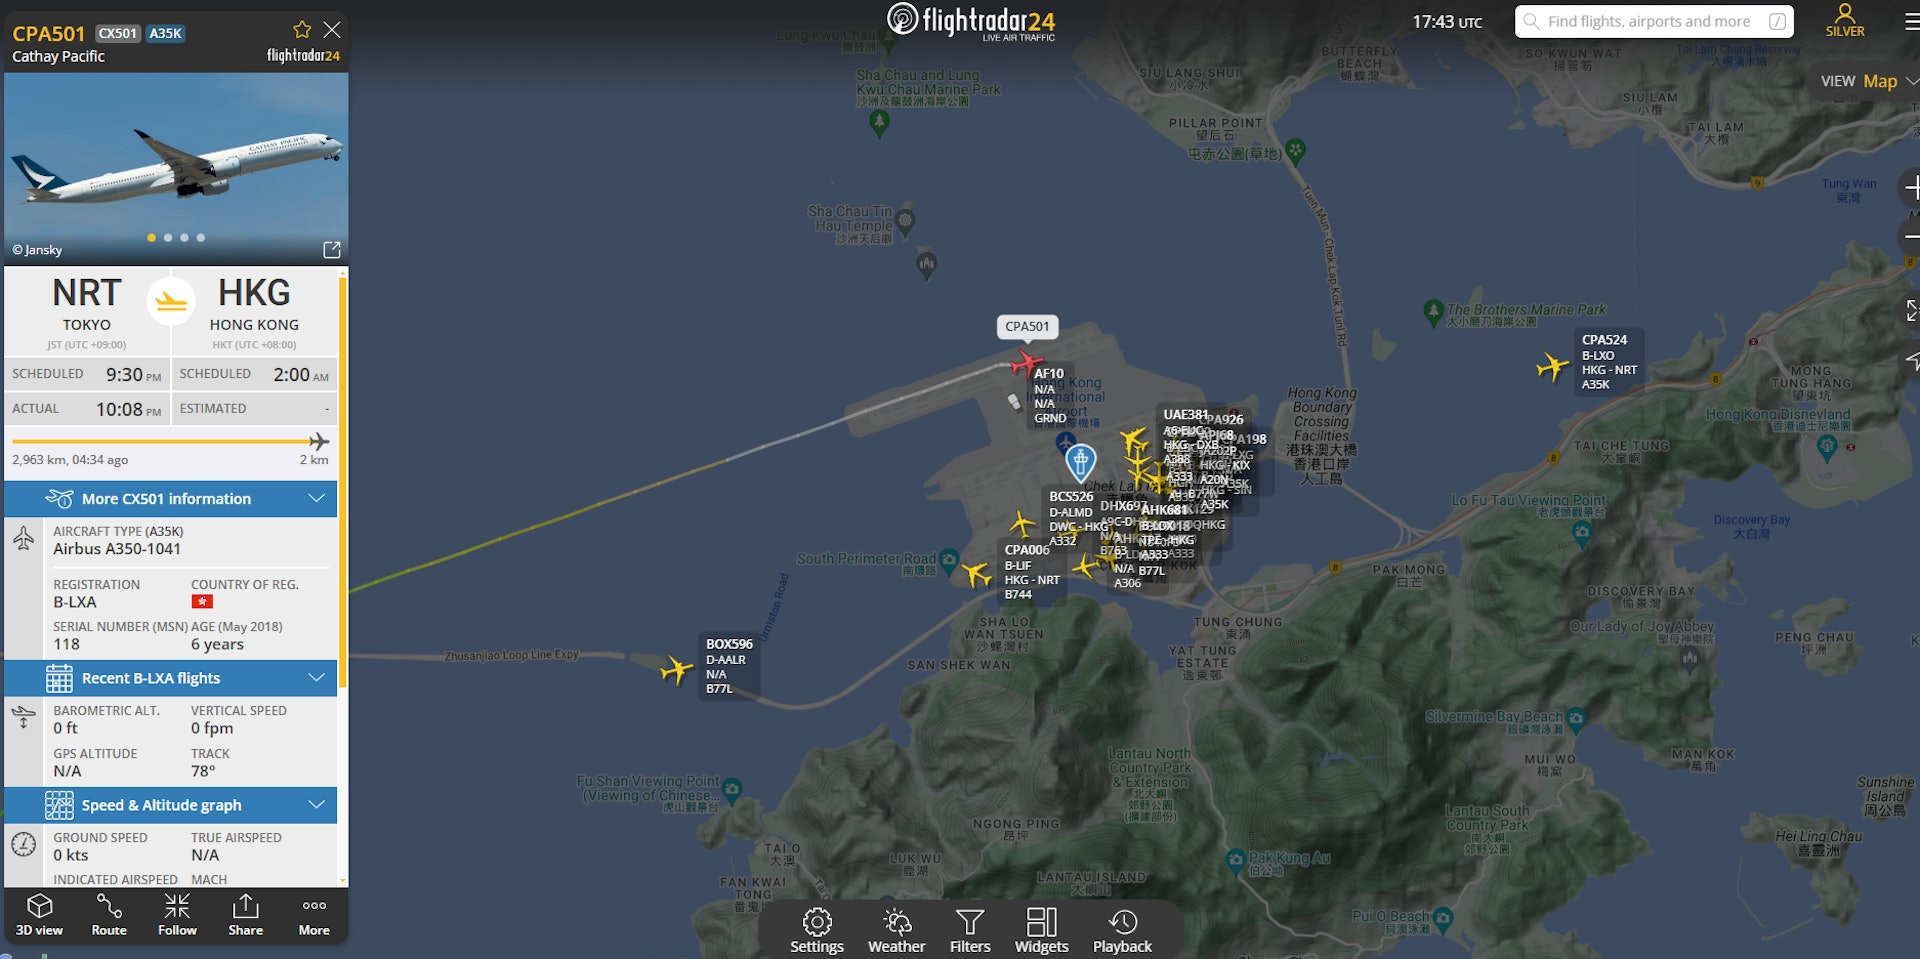Open the Weather layer options

pyautogui.click(x=897, y=930)
